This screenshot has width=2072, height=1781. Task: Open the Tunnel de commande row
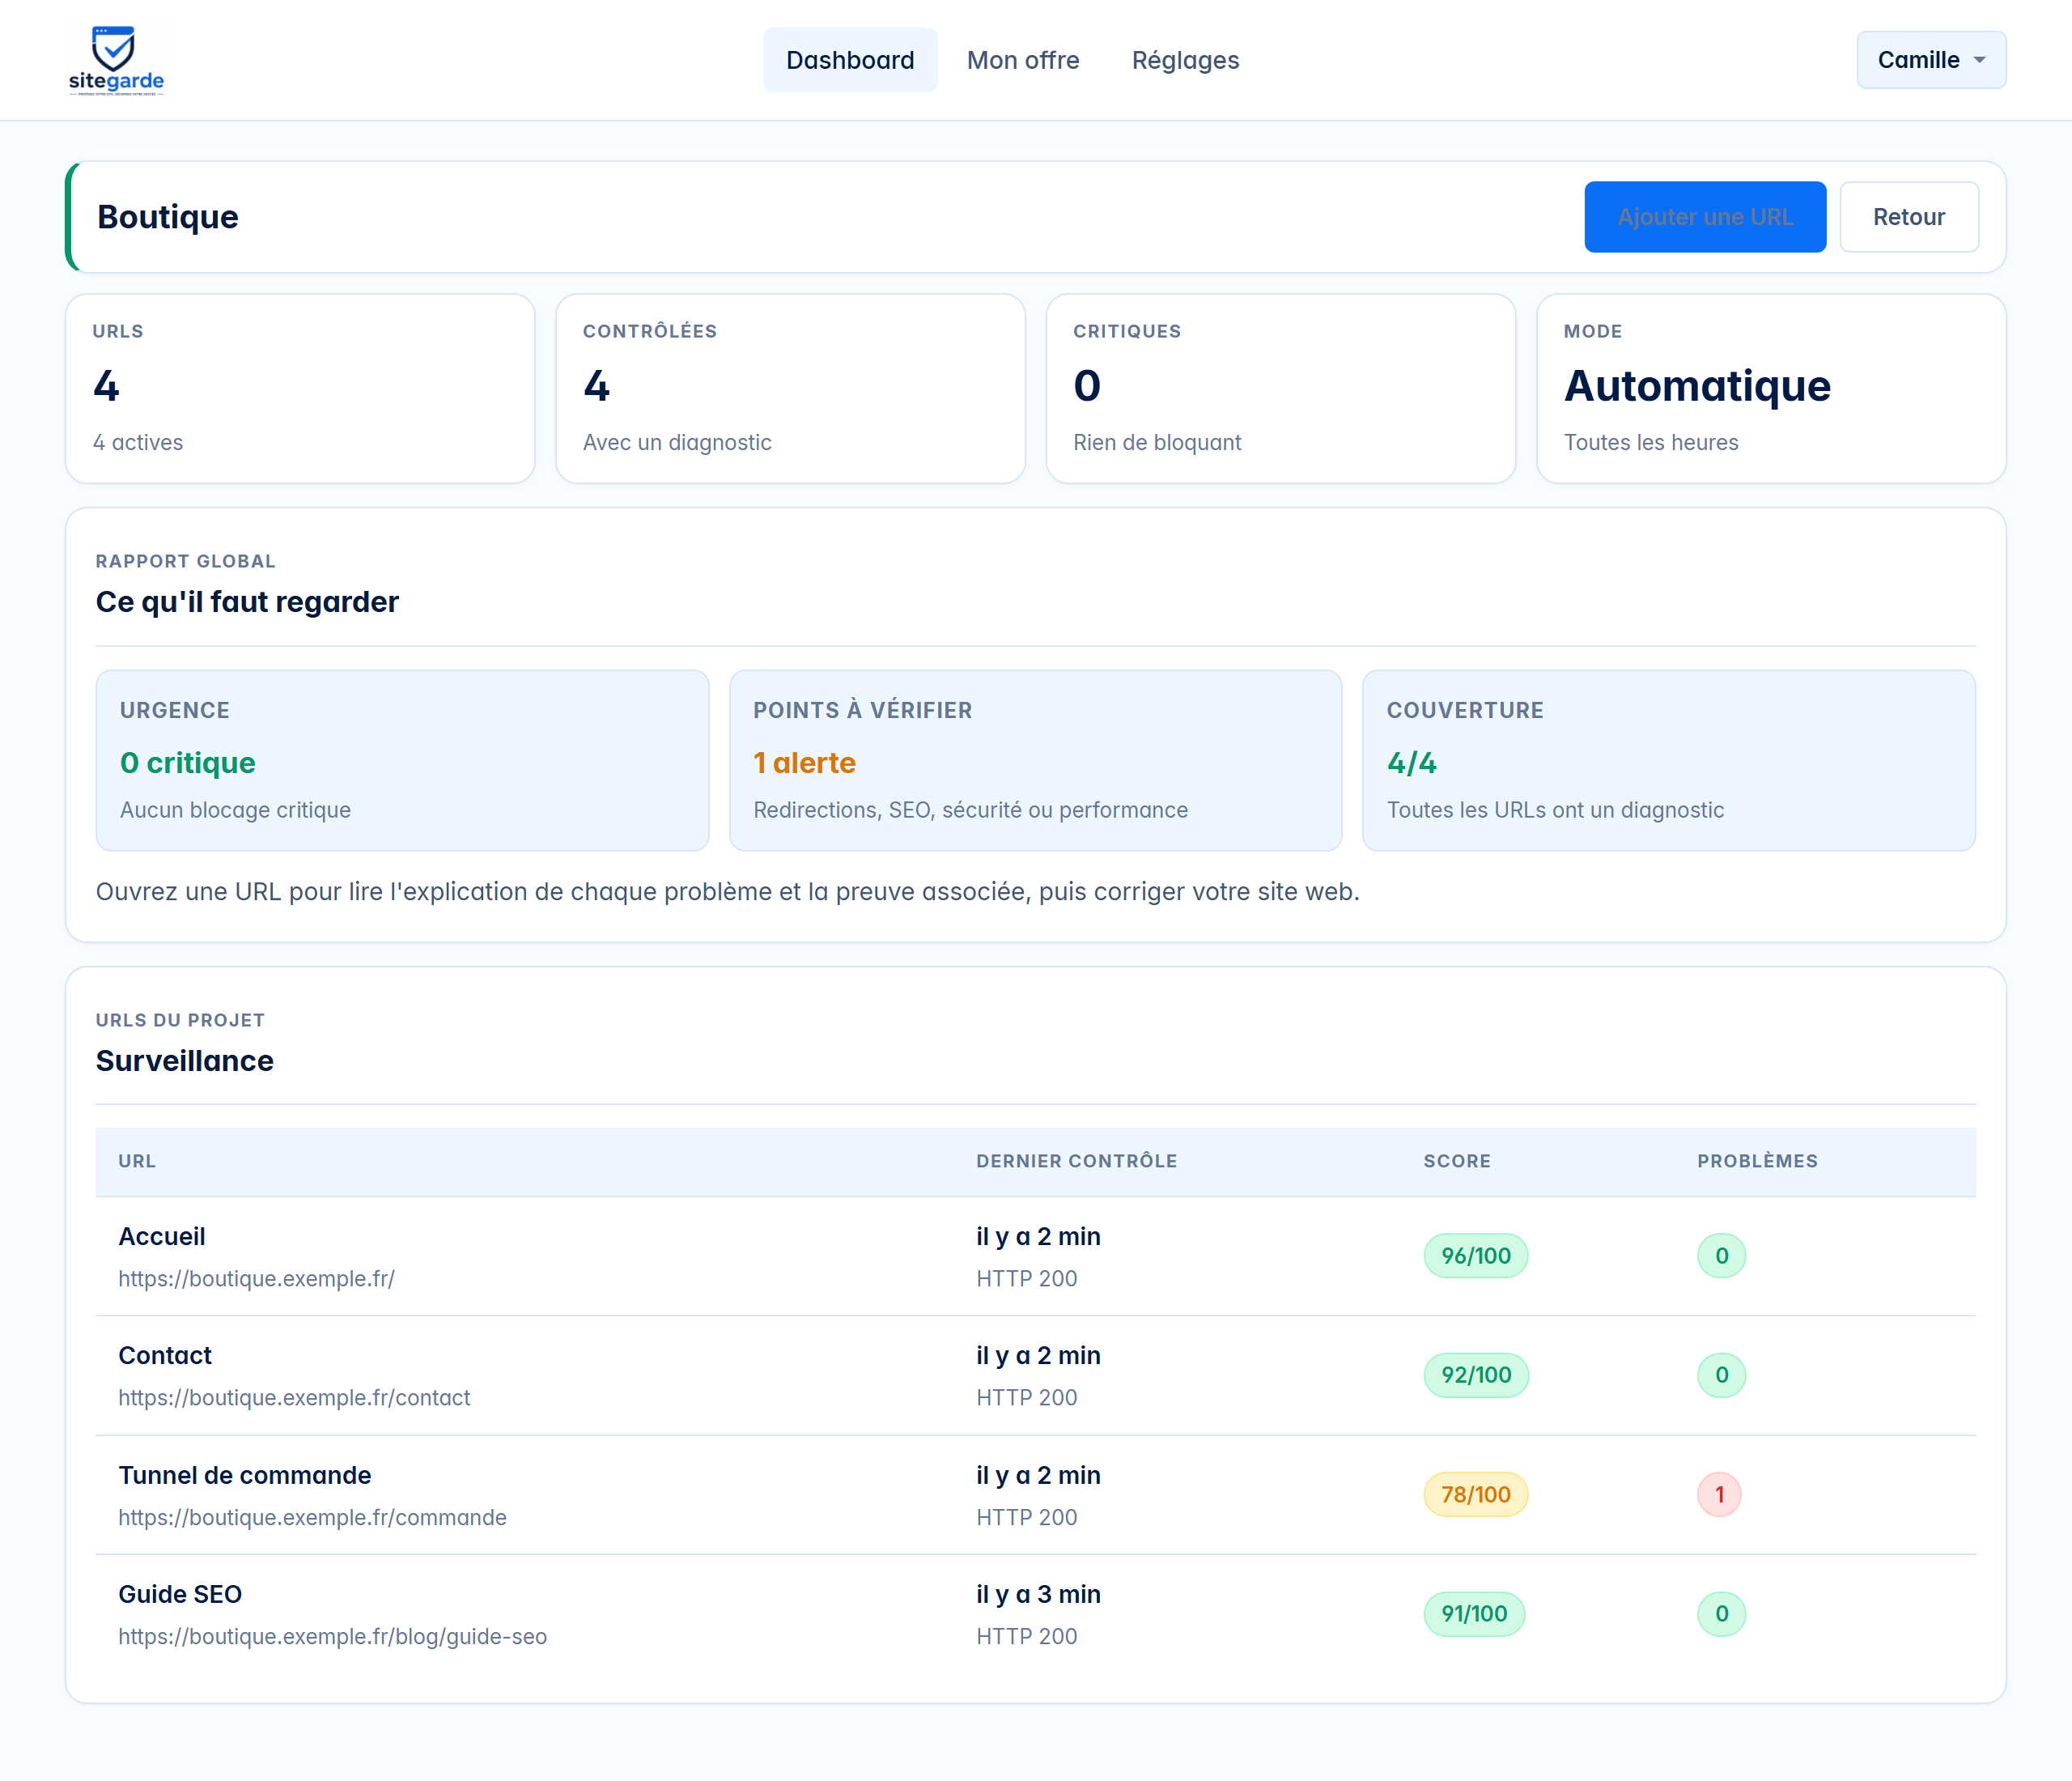point(1035,1494)
